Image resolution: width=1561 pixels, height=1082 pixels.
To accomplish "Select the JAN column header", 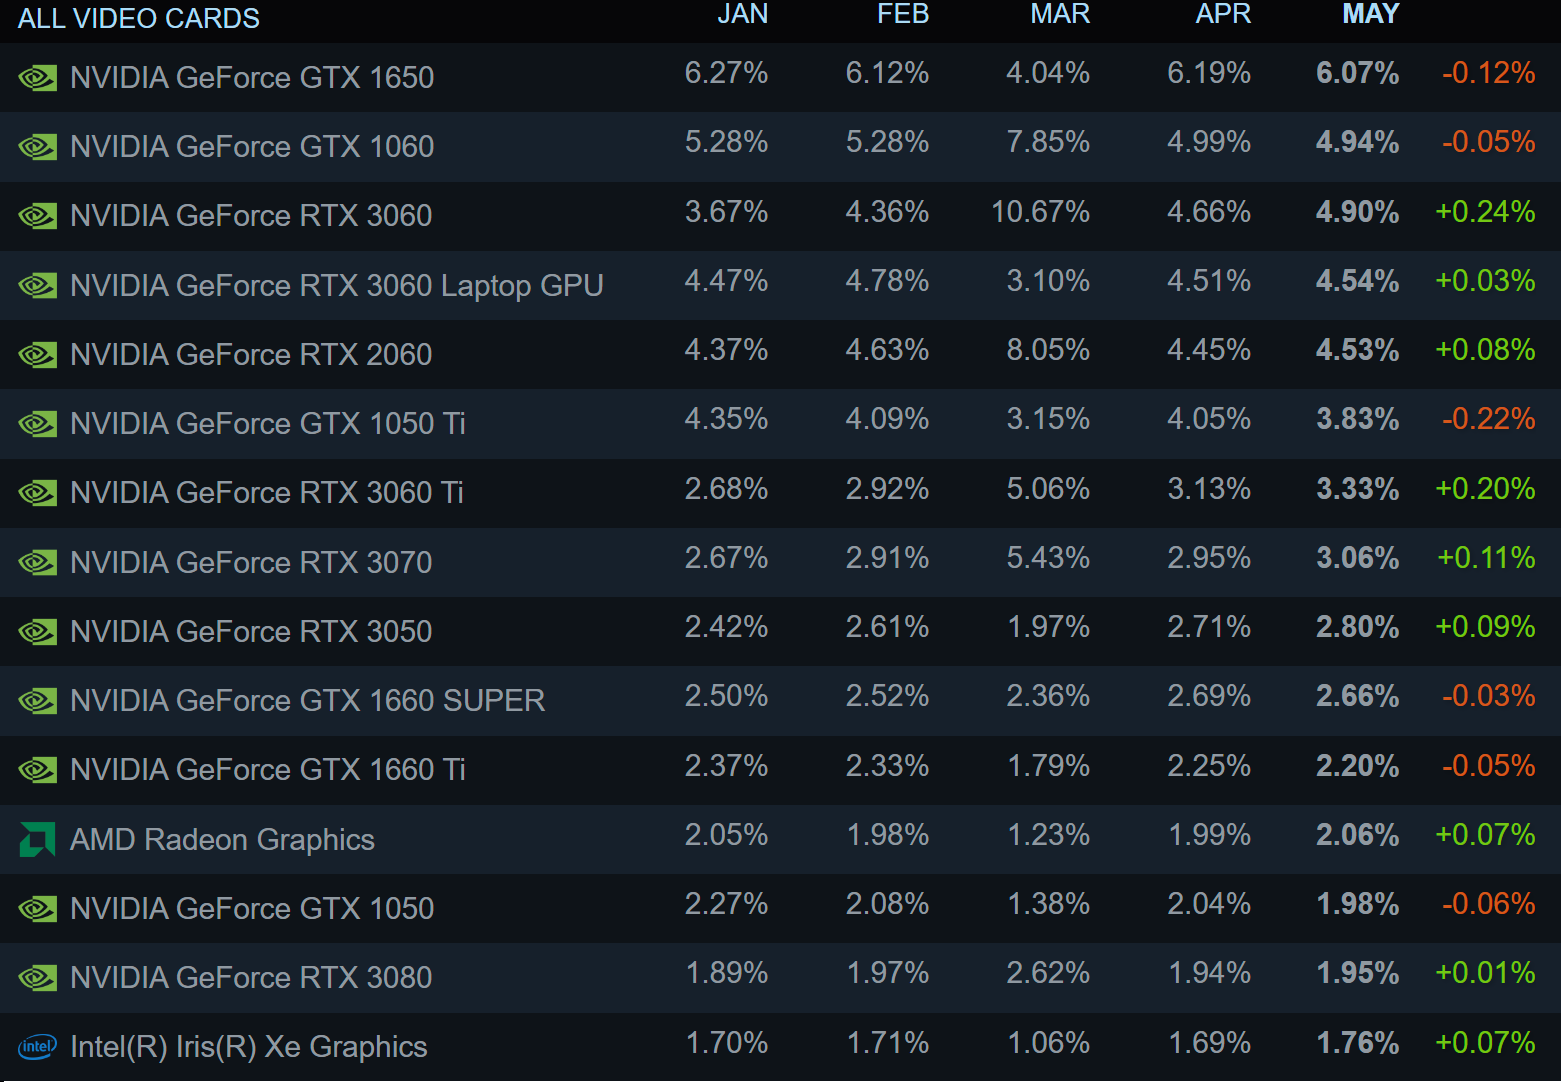I will click(742, 14).
